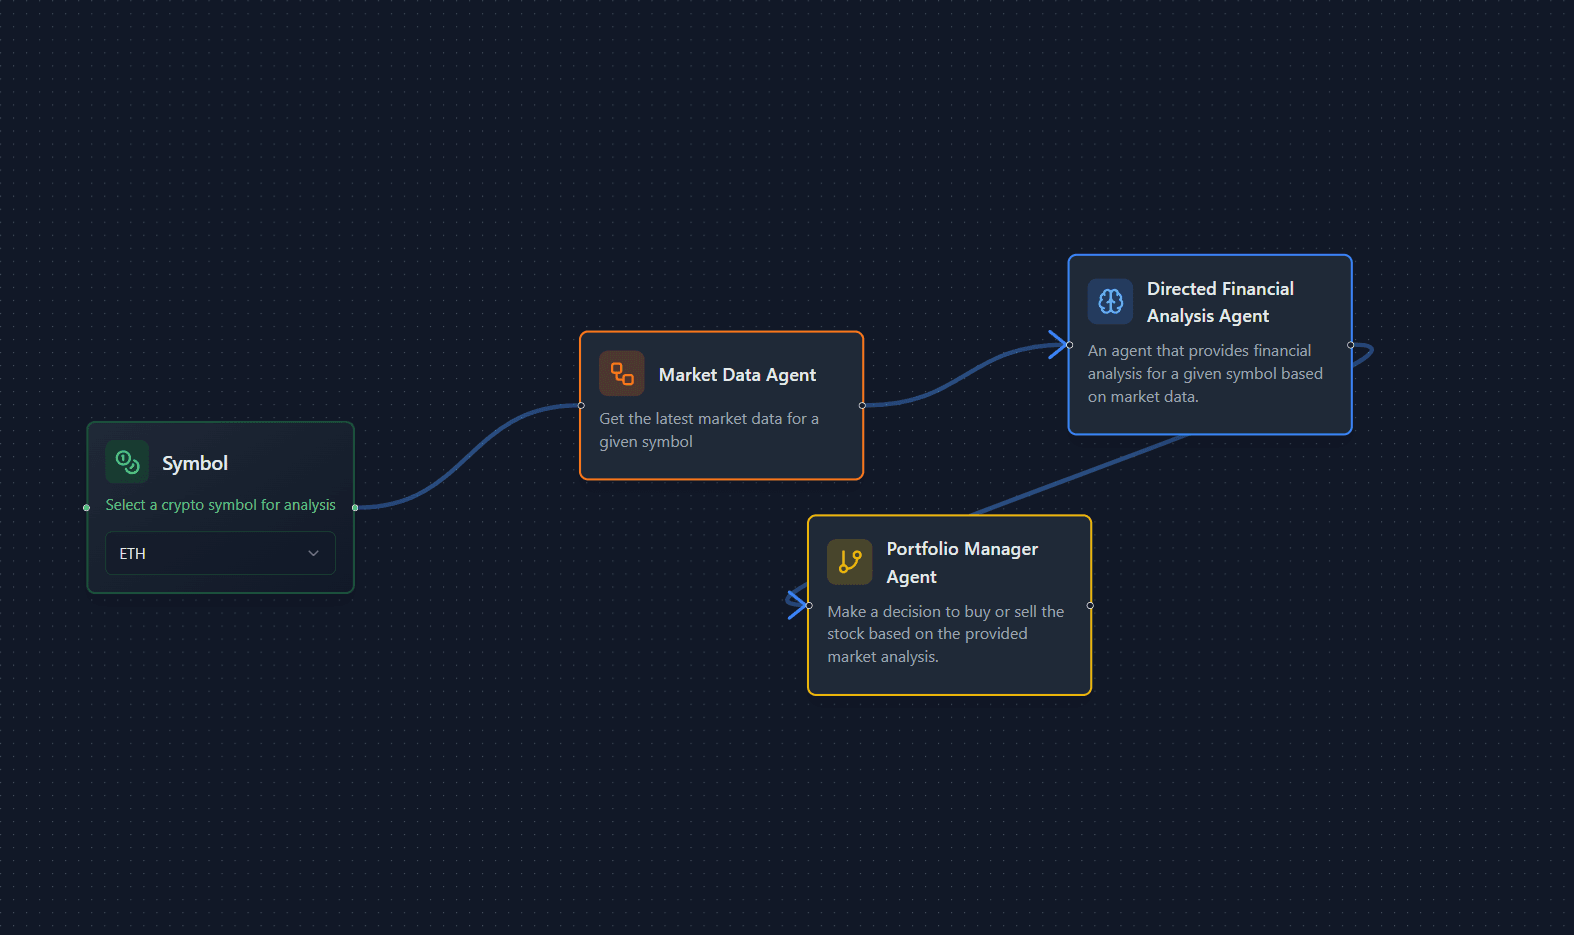Image resolution: width=1574 pixels, height=935 pixels.
Task: Click "Select a crypto symbol for analysis" text
Action: (x=220, y=505)
